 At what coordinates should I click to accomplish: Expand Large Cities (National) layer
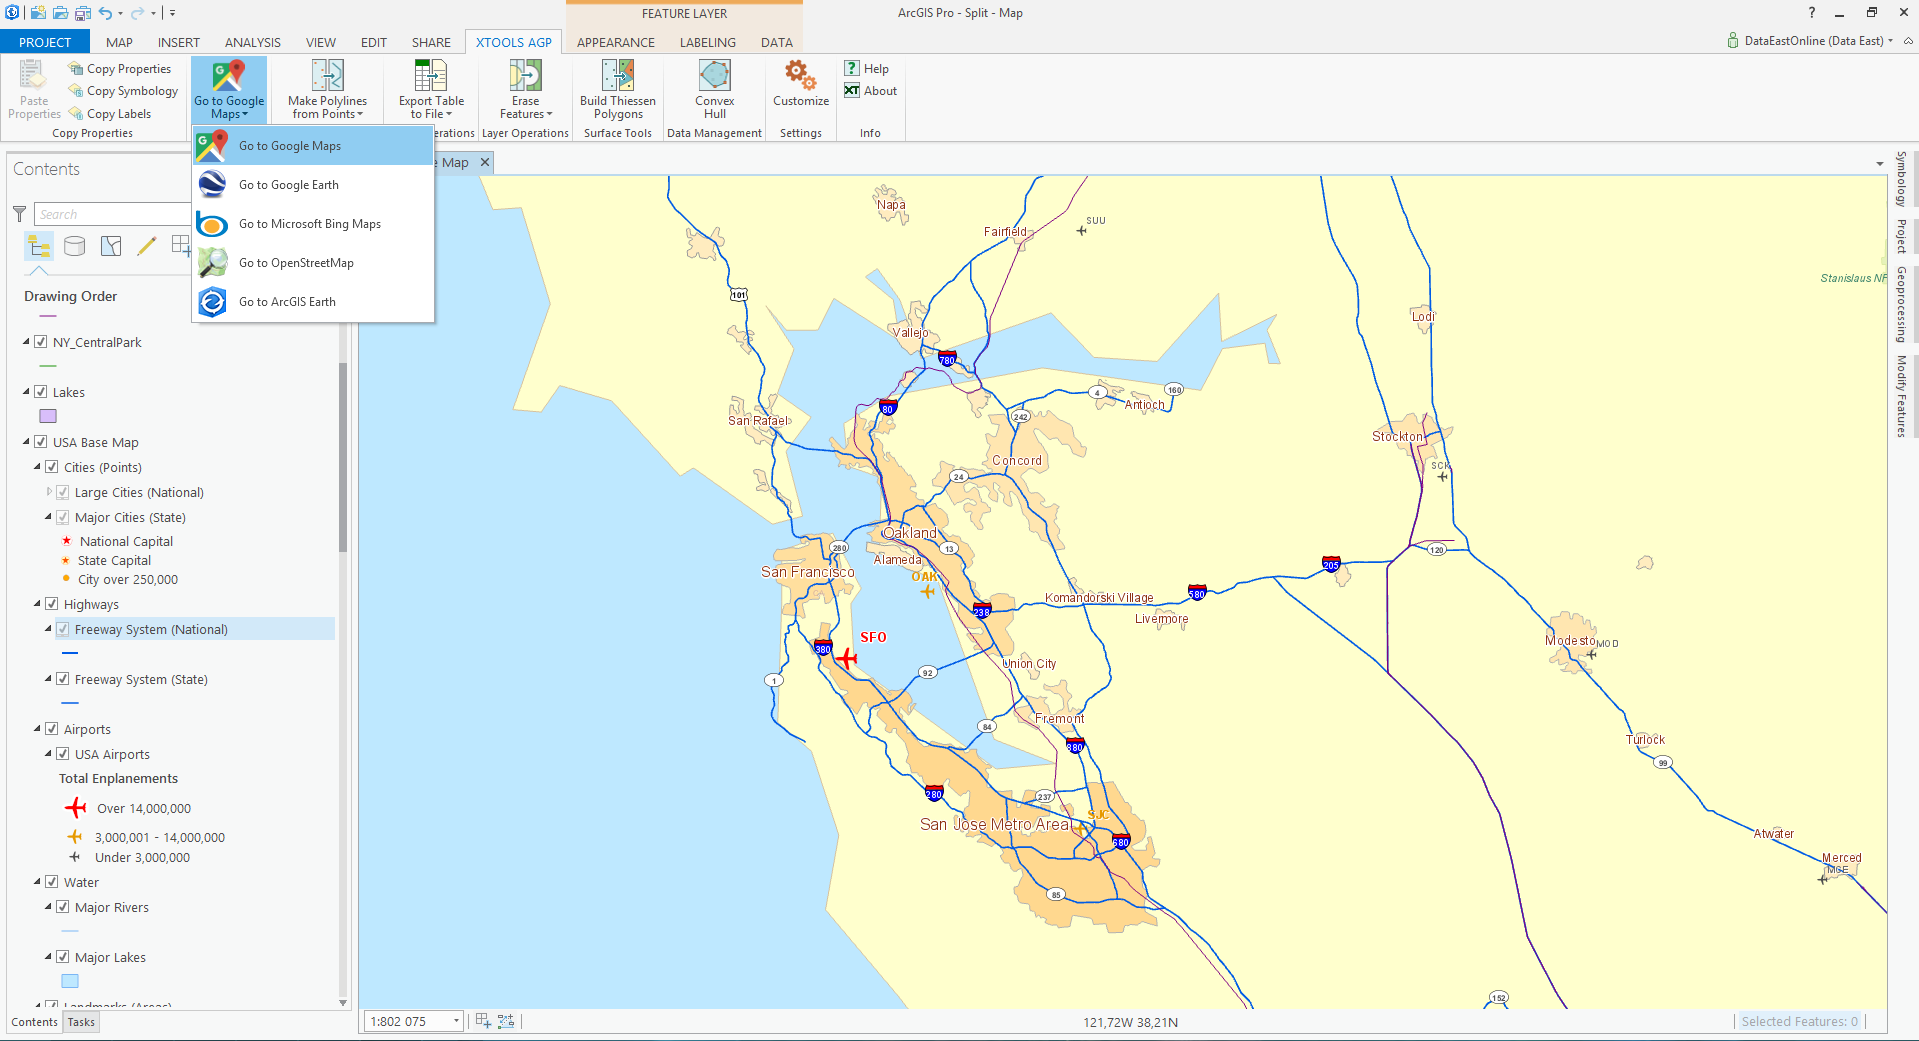(x=49, y=492)
